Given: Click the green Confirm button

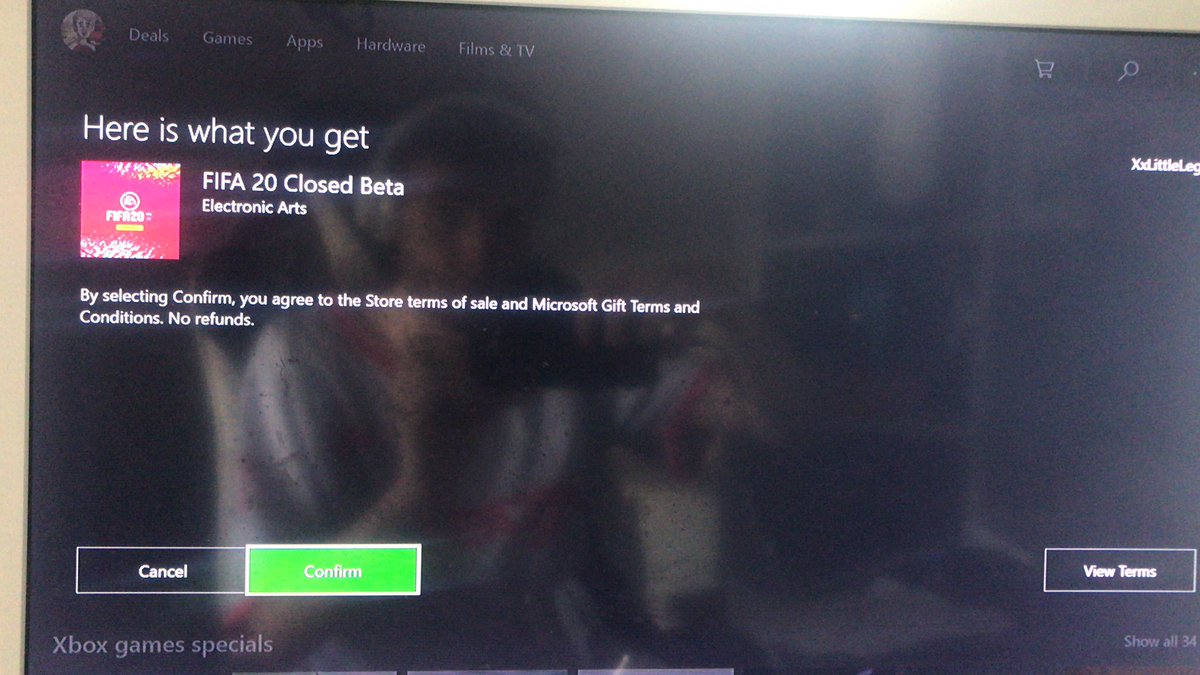Looking at the screenshot, I should [333, 571].
